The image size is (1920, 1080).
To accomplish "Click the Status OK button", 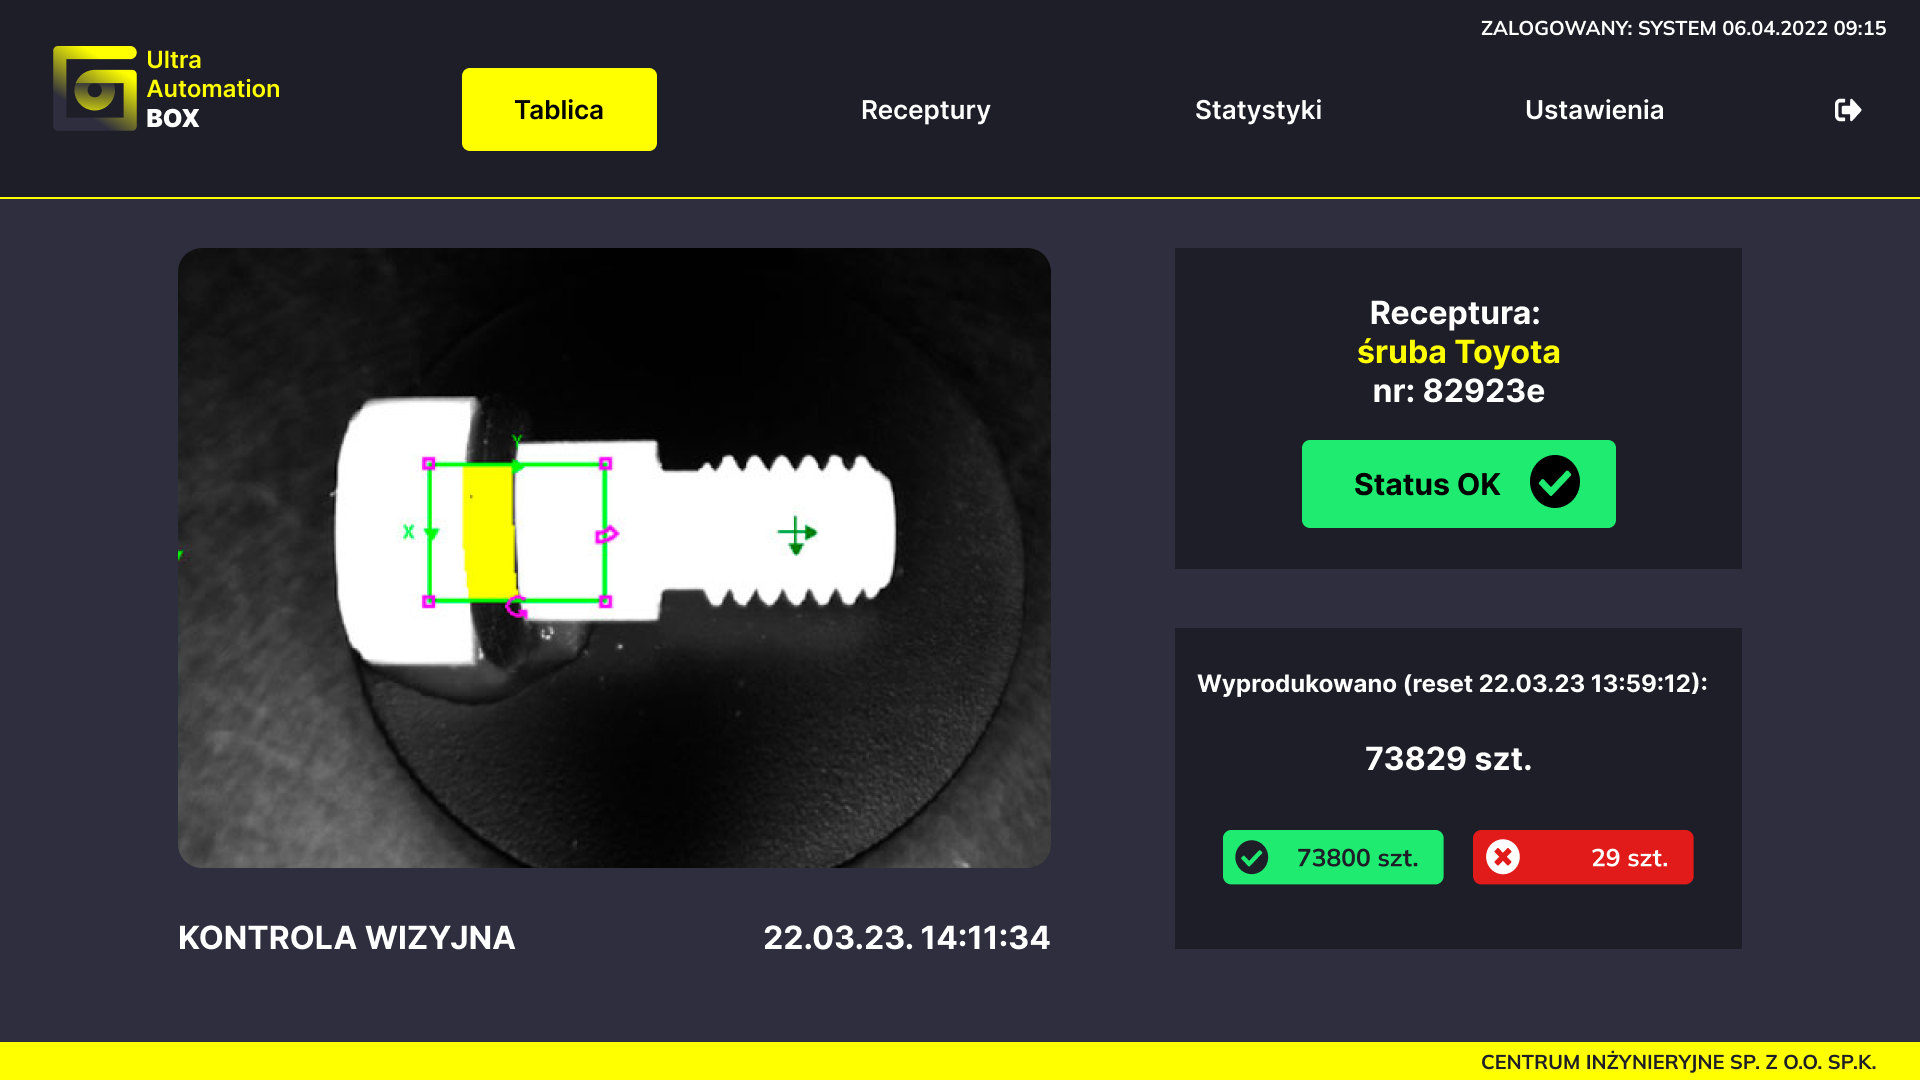I will pos(1458,484).
